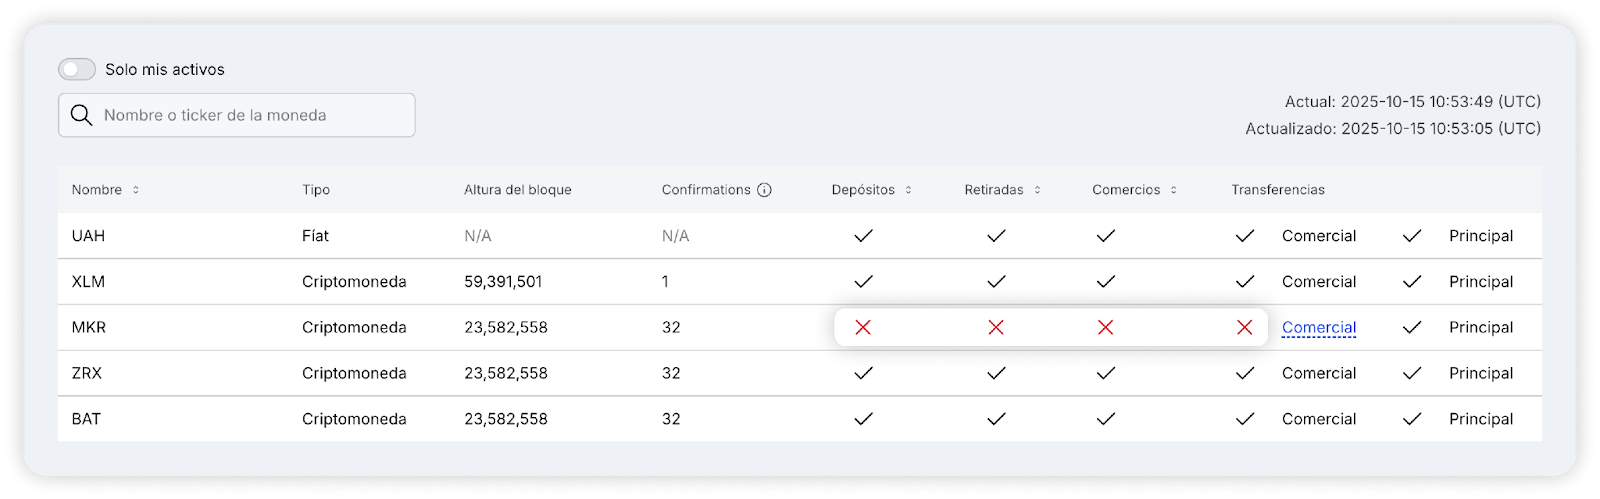1600x499 pixels.
Task: Click Principal in the ZRX row
Action: (x=1480, y=373)
